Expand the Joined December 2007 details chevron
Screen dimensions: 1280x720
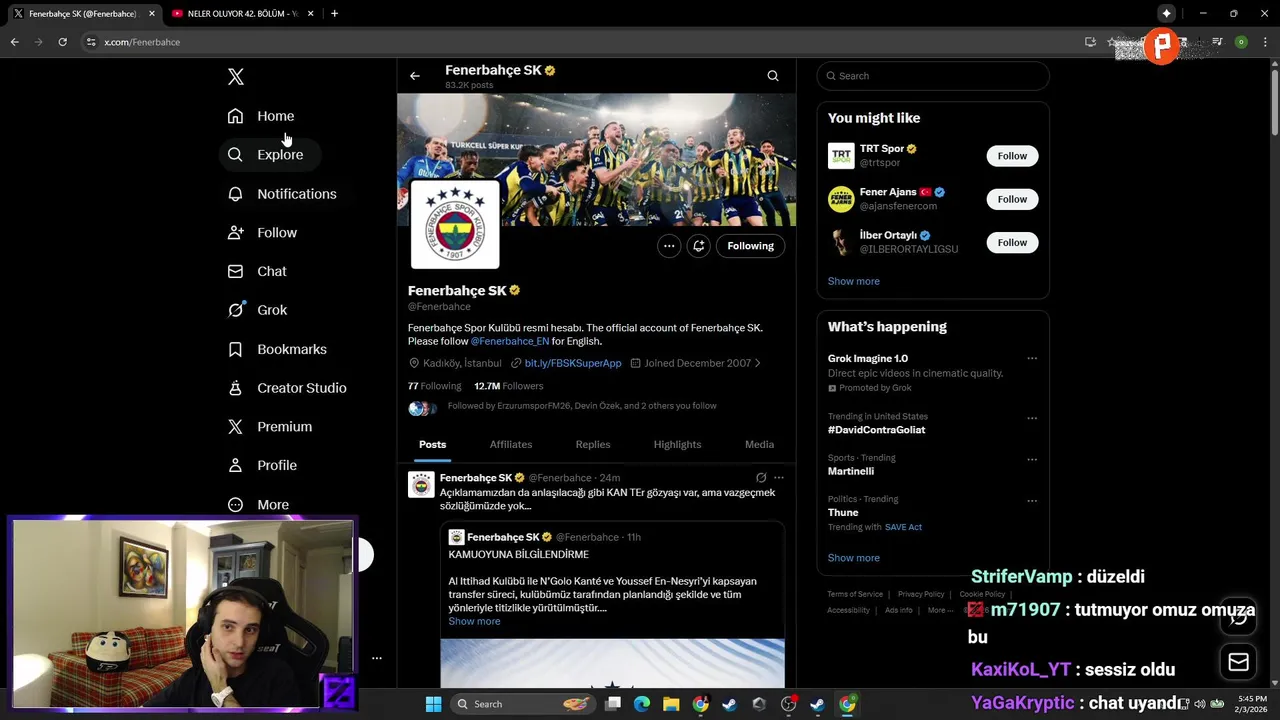[757, 363]
